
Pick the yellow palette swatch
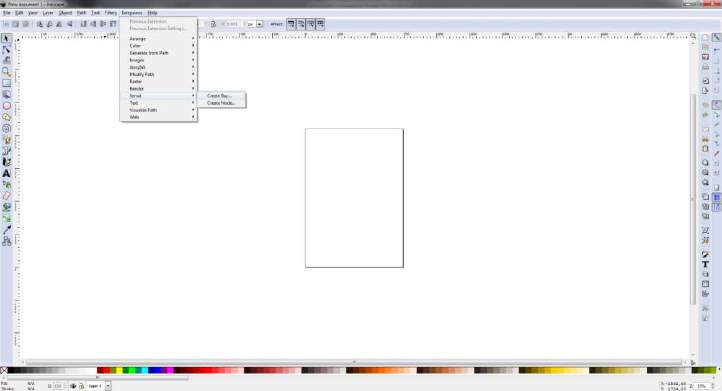pos(119,370)
